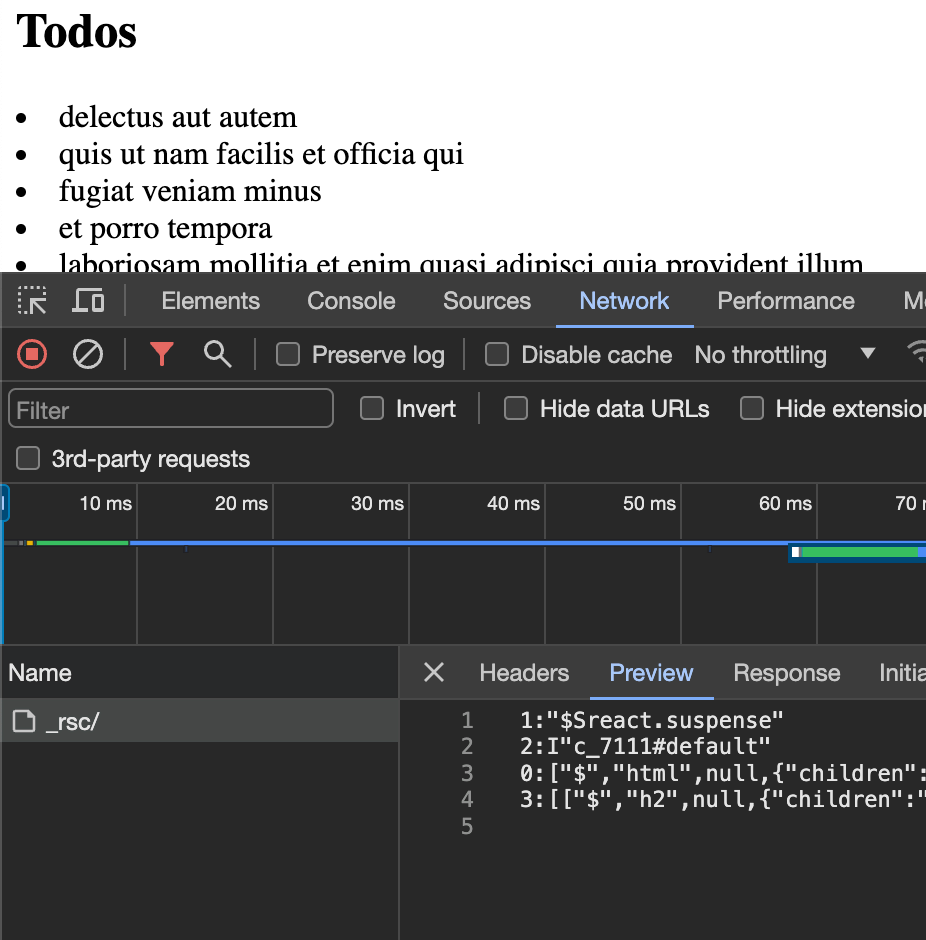The image size is (926, 940).
Task: Select the inspect element tool
Action: pos(31,300)
